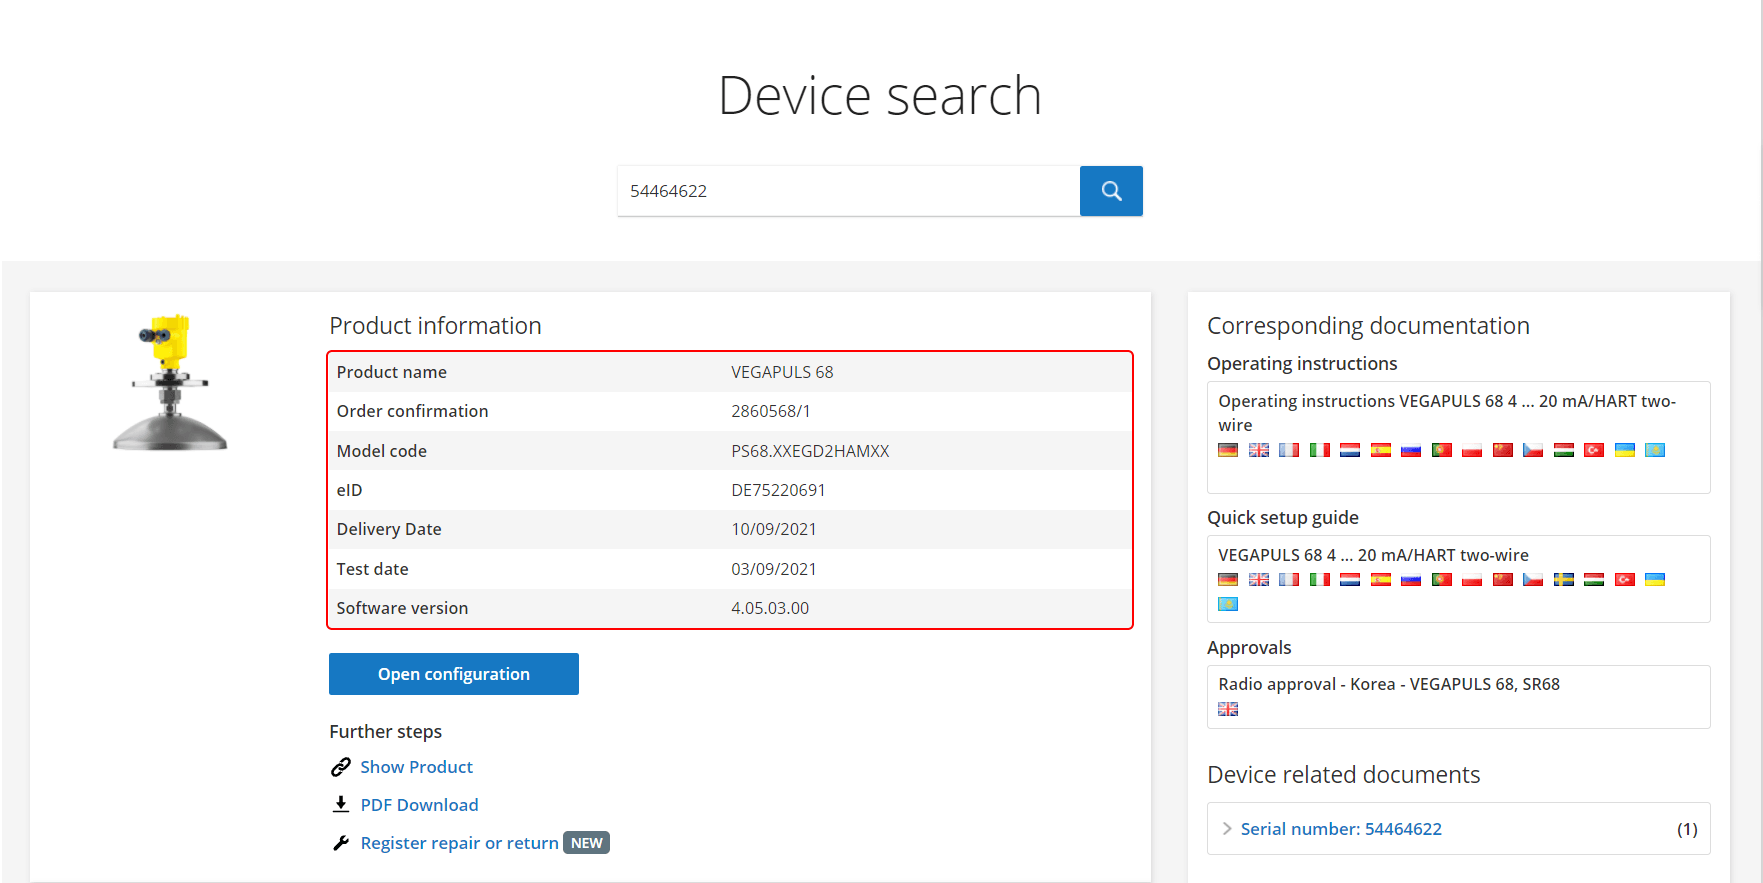1763x883 pixels.
Task: Select the model code PS68.XXEGD2HAMXX value
Action: tap(810, 451)
